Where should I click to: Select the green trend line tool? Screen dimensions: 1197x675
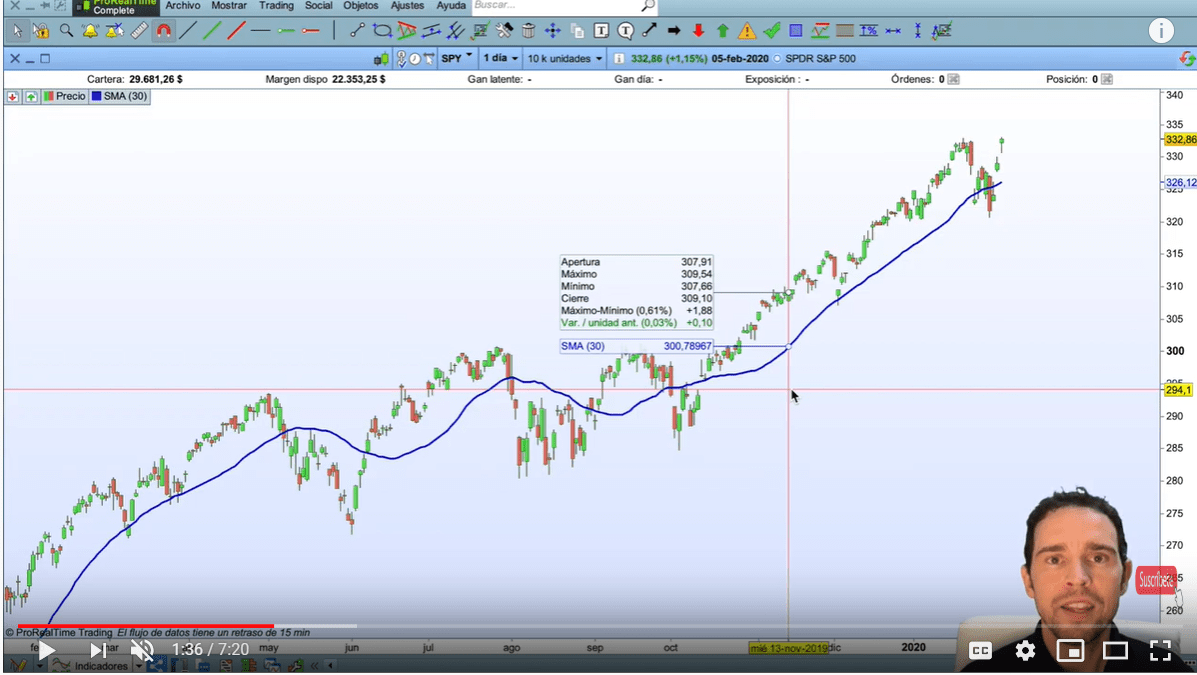click(212, 31)
